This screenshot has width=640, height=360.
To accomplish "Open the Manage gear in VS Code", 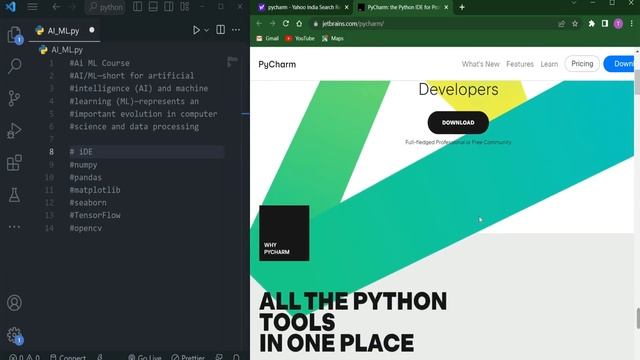I will pyautogui.click(x=14, y=335).
